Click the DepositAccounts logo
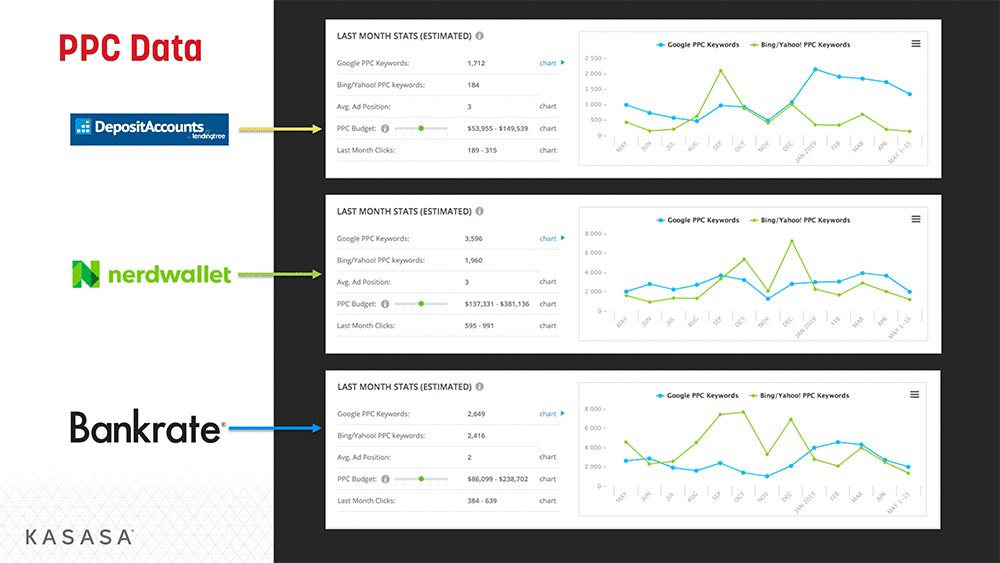1000x563 pixels. click(149, 129)
